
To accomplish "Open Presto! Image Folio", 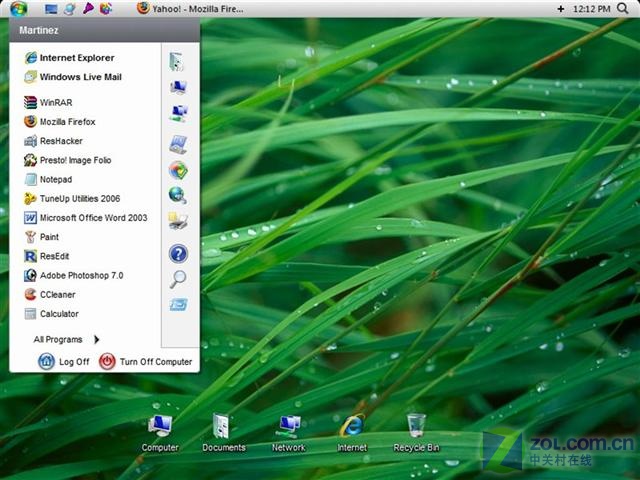I will click(67, 160).
